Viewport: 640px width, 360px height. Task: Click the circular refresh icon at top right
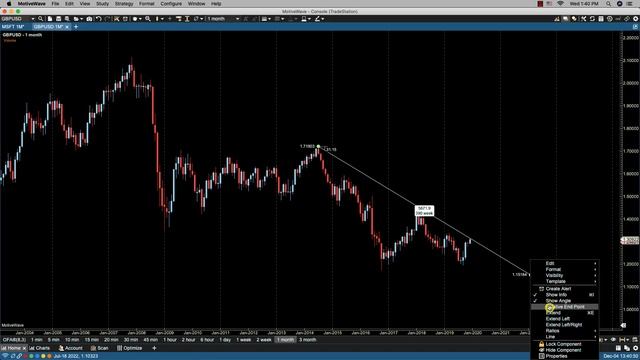(x=592, y=19)
